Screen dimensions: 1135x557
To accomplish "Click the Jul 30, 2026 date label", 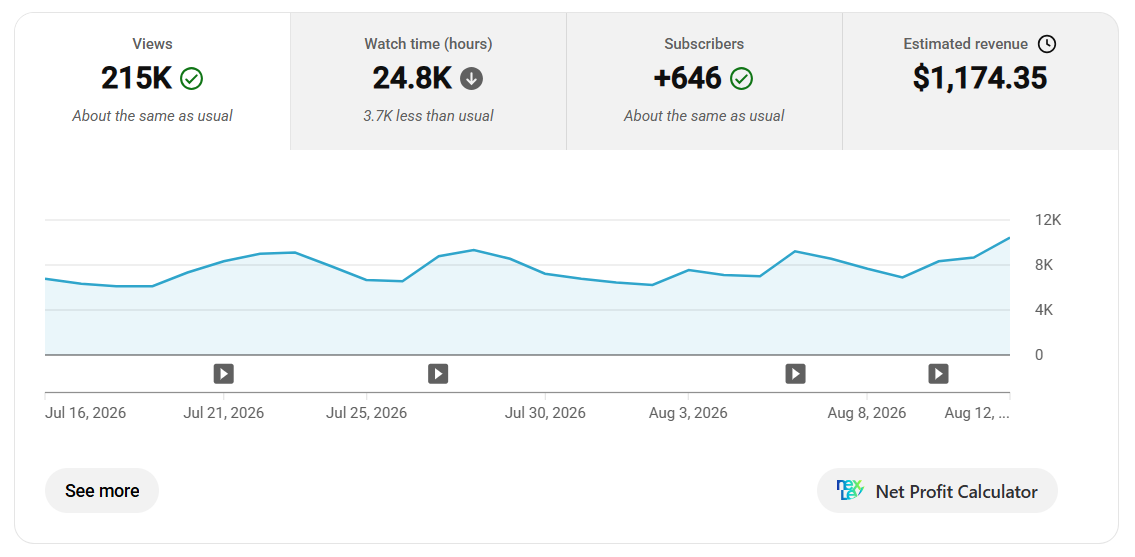I will point(545,414).
